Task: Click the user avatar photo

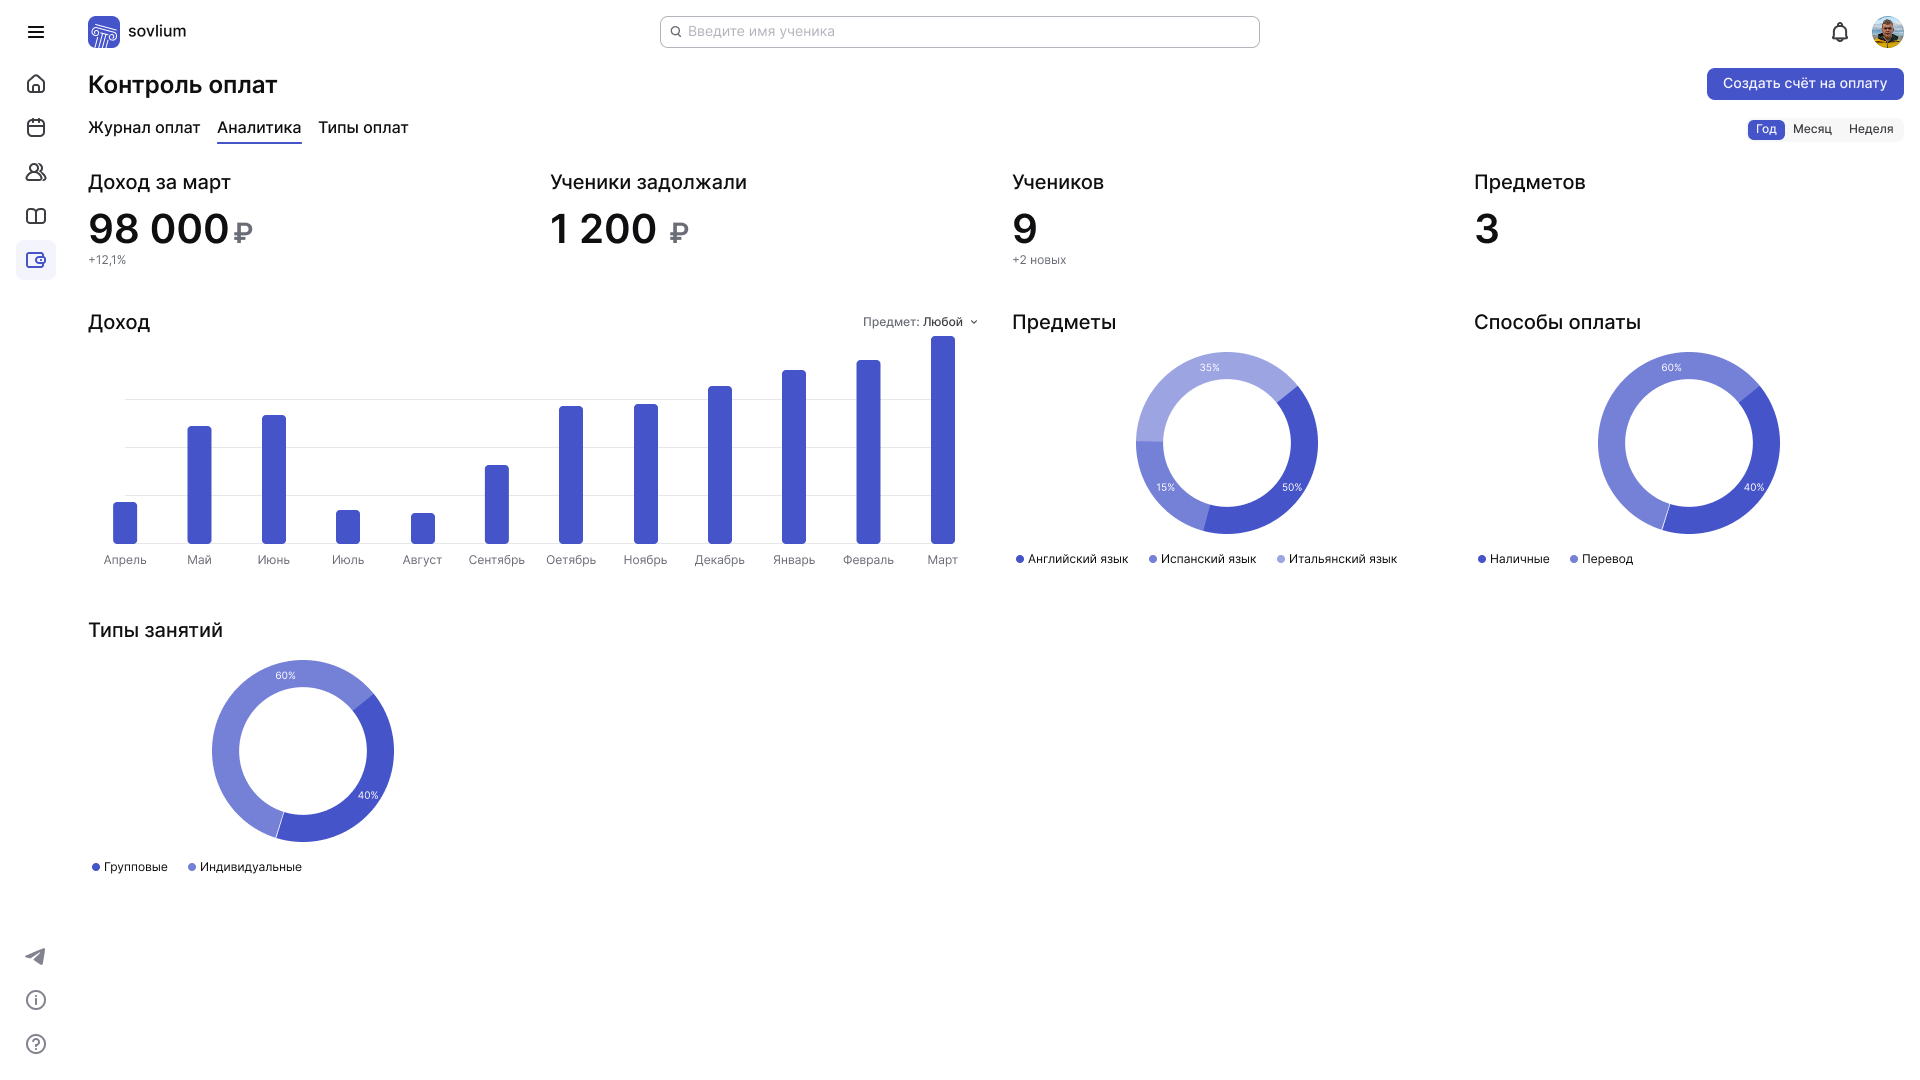Action: [x=1887, y=32]
